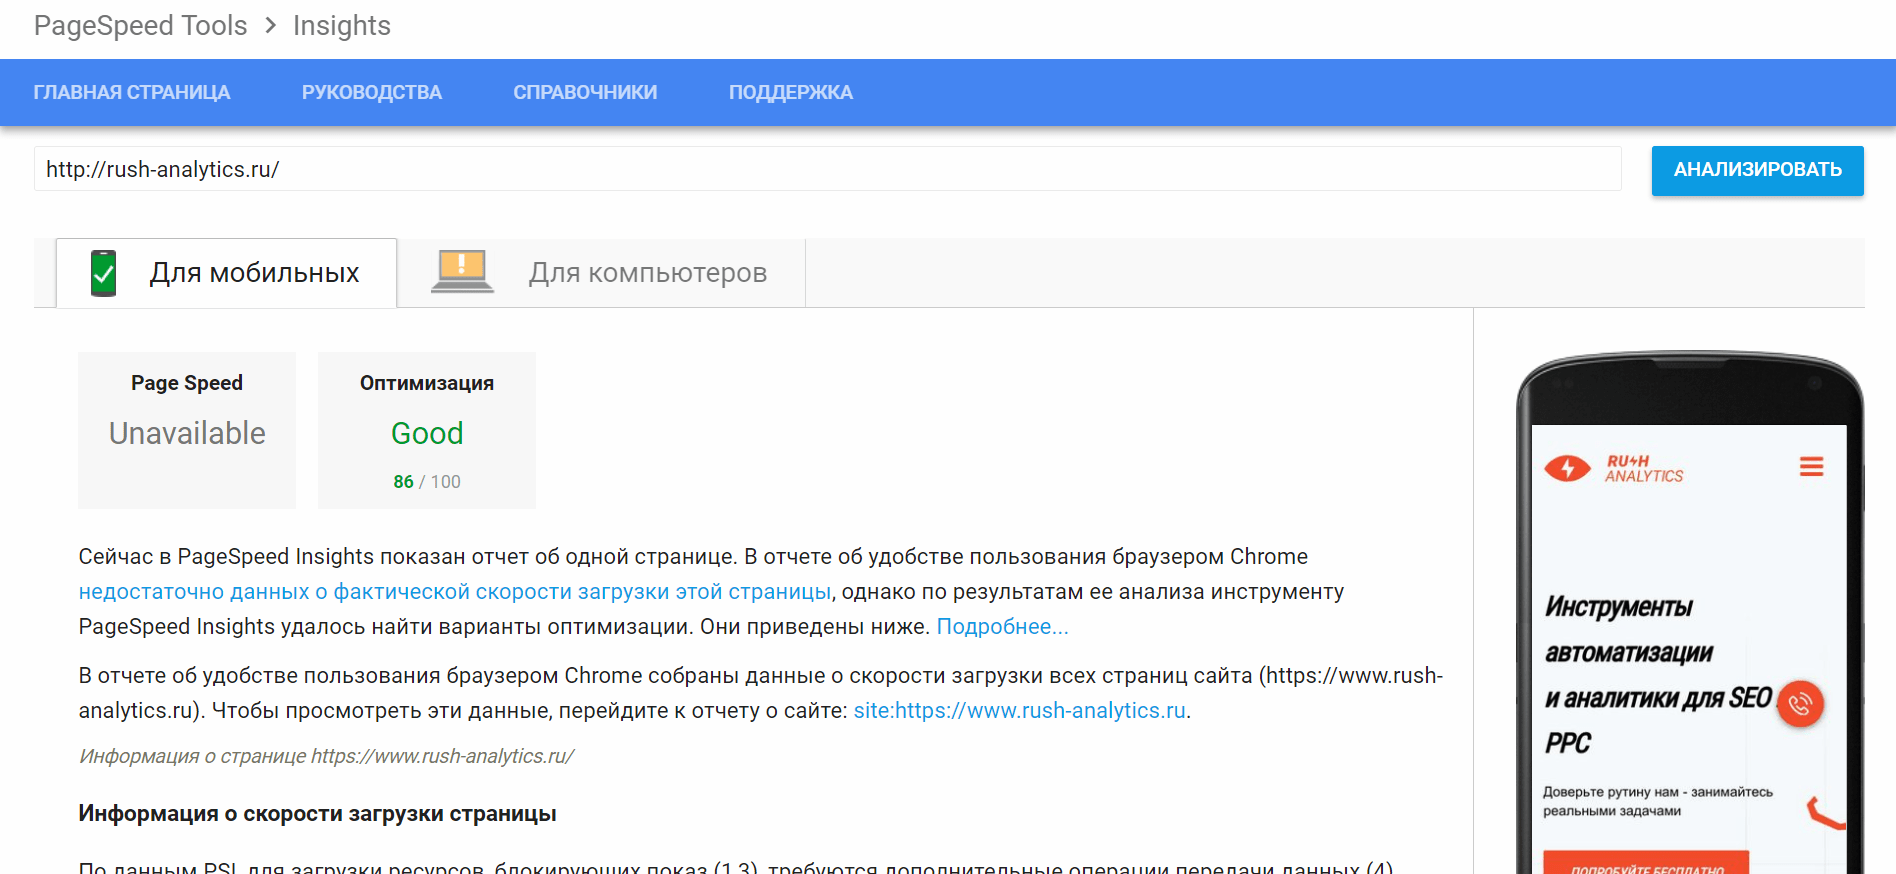Click the Page Speed Unavailable card
1896x874 pixels.
187,430
